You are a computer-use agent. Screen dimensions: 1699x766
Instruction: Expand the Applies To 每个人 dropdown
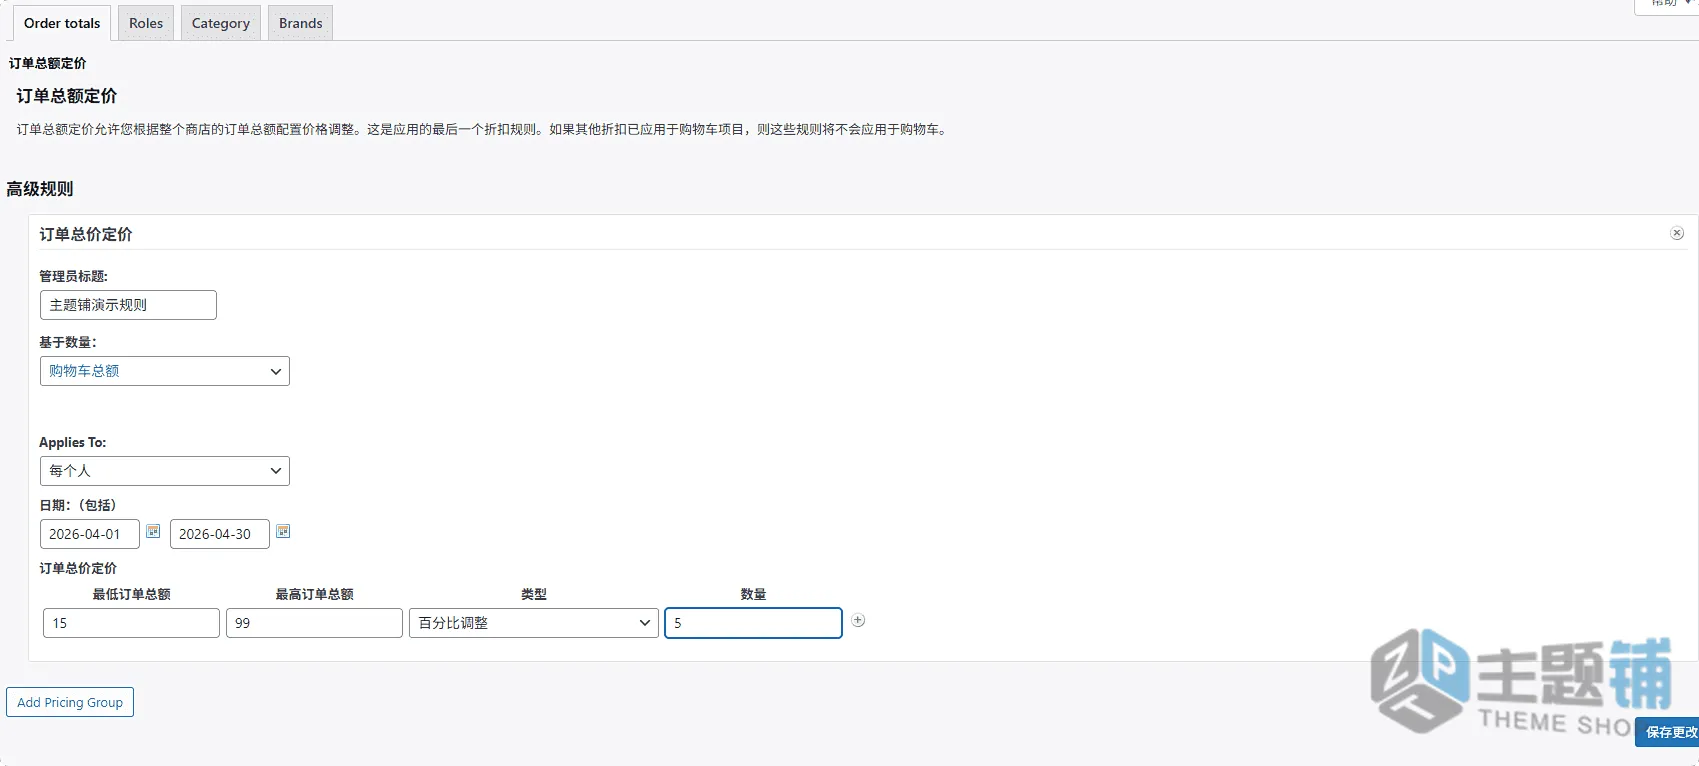pyautogui.click(x=165, y=471)
